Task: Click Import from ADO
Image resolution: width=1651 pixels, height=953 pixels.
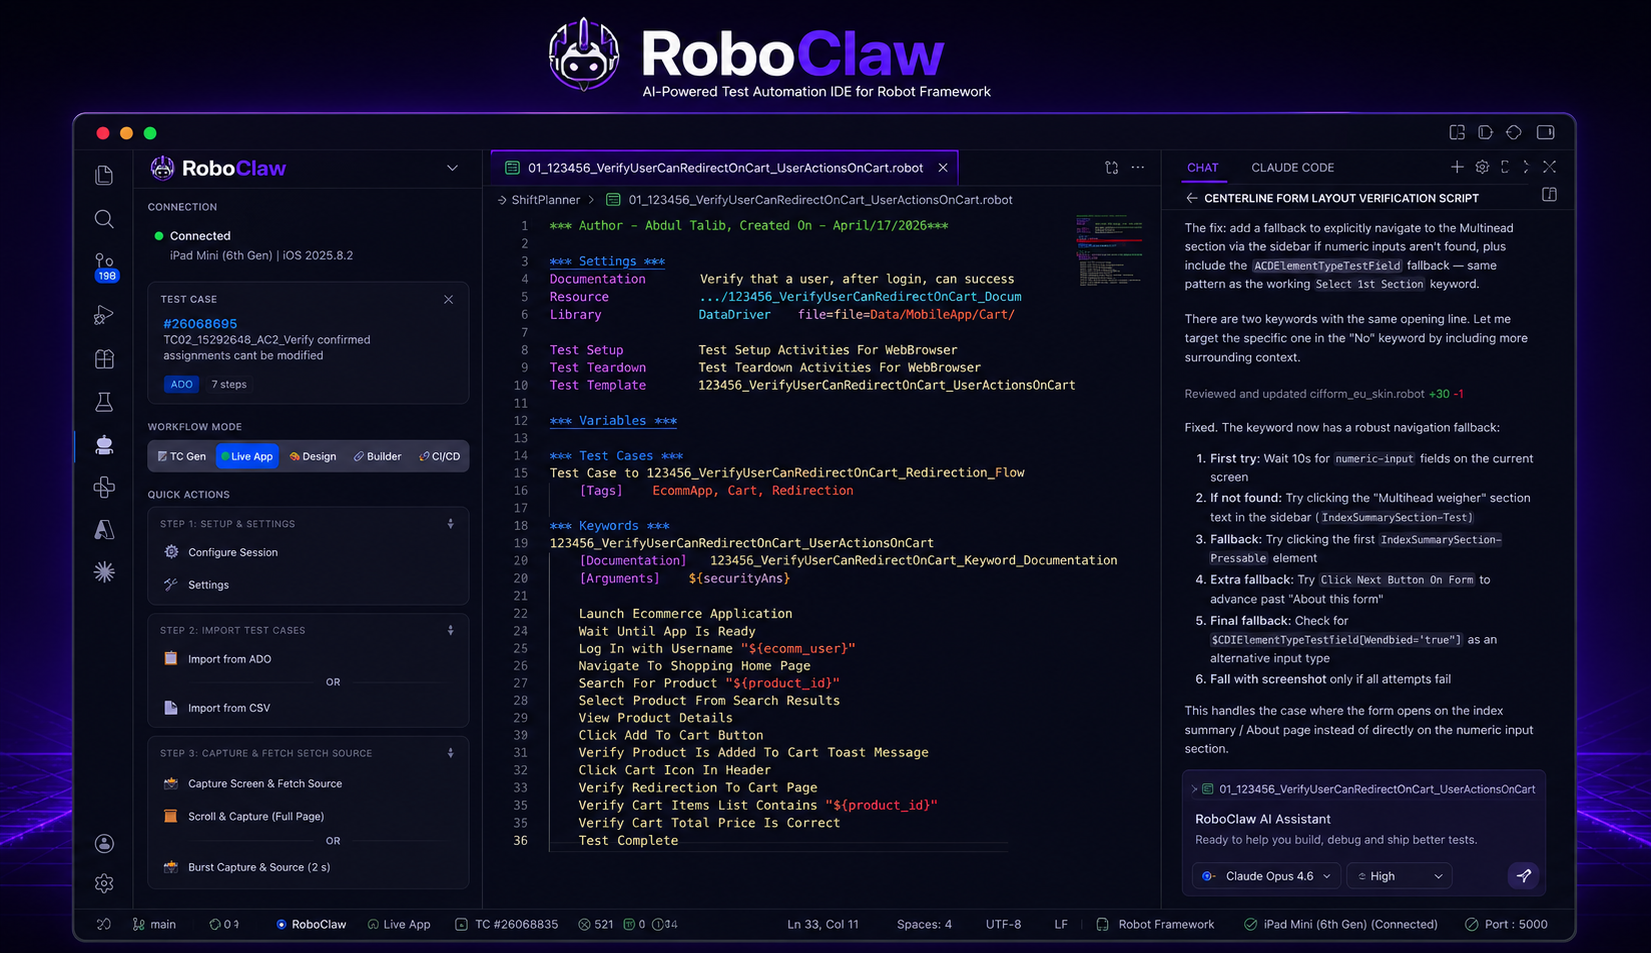Action: (229, 659)
